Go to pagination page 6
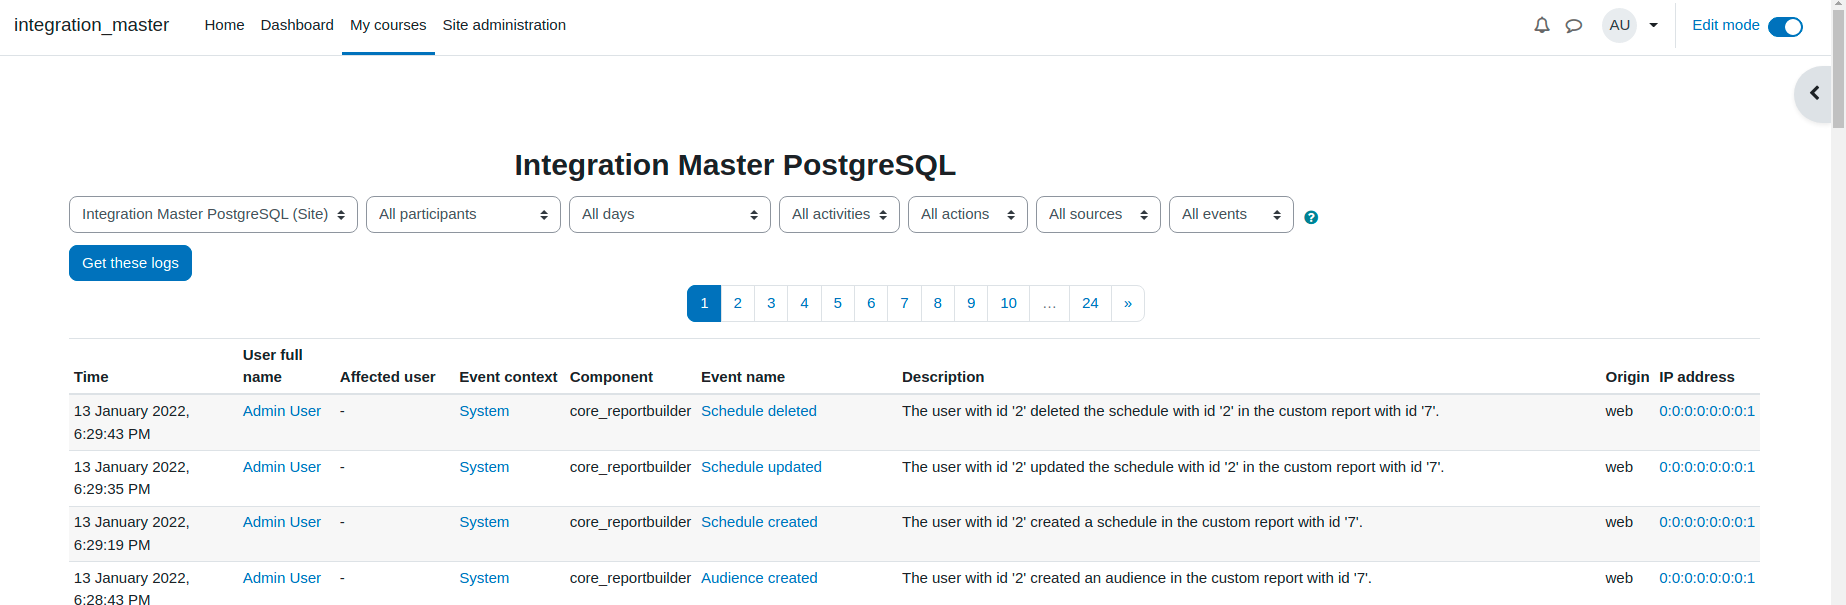The image size is (1846, 605). click(x=871, y=303)
